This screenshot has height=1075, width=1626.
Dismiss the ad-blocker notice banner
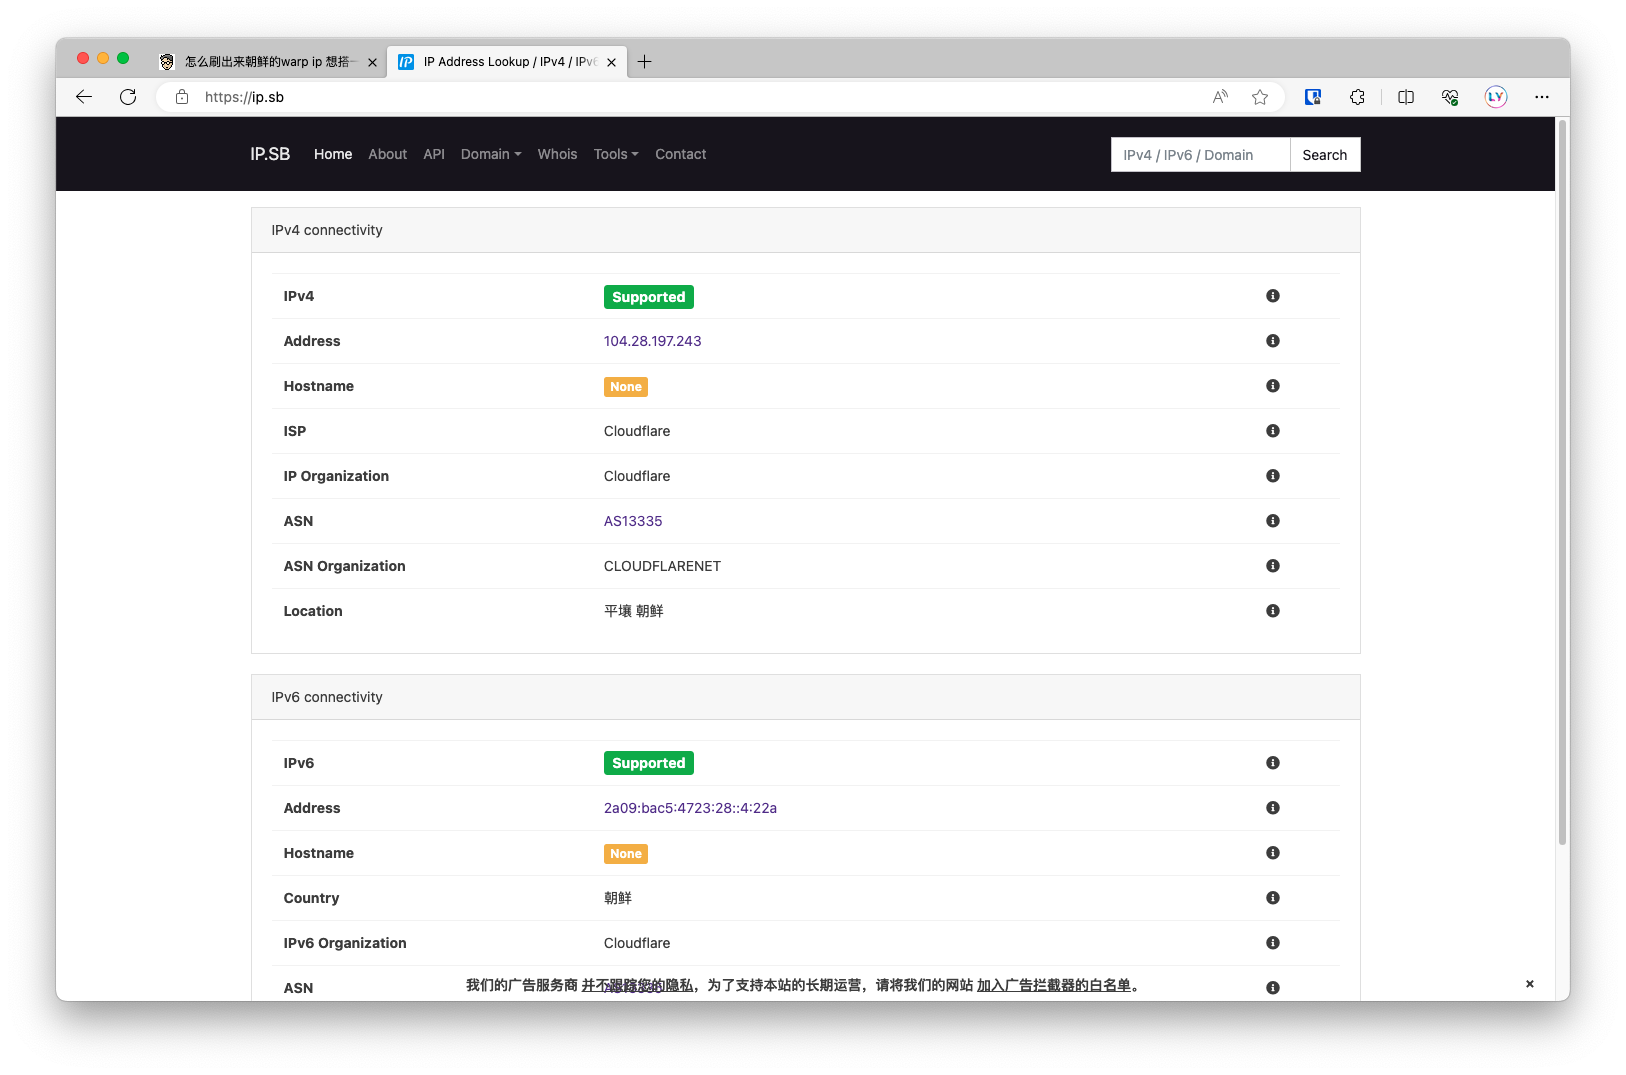pyautogui.click(x=1530, y=984)
